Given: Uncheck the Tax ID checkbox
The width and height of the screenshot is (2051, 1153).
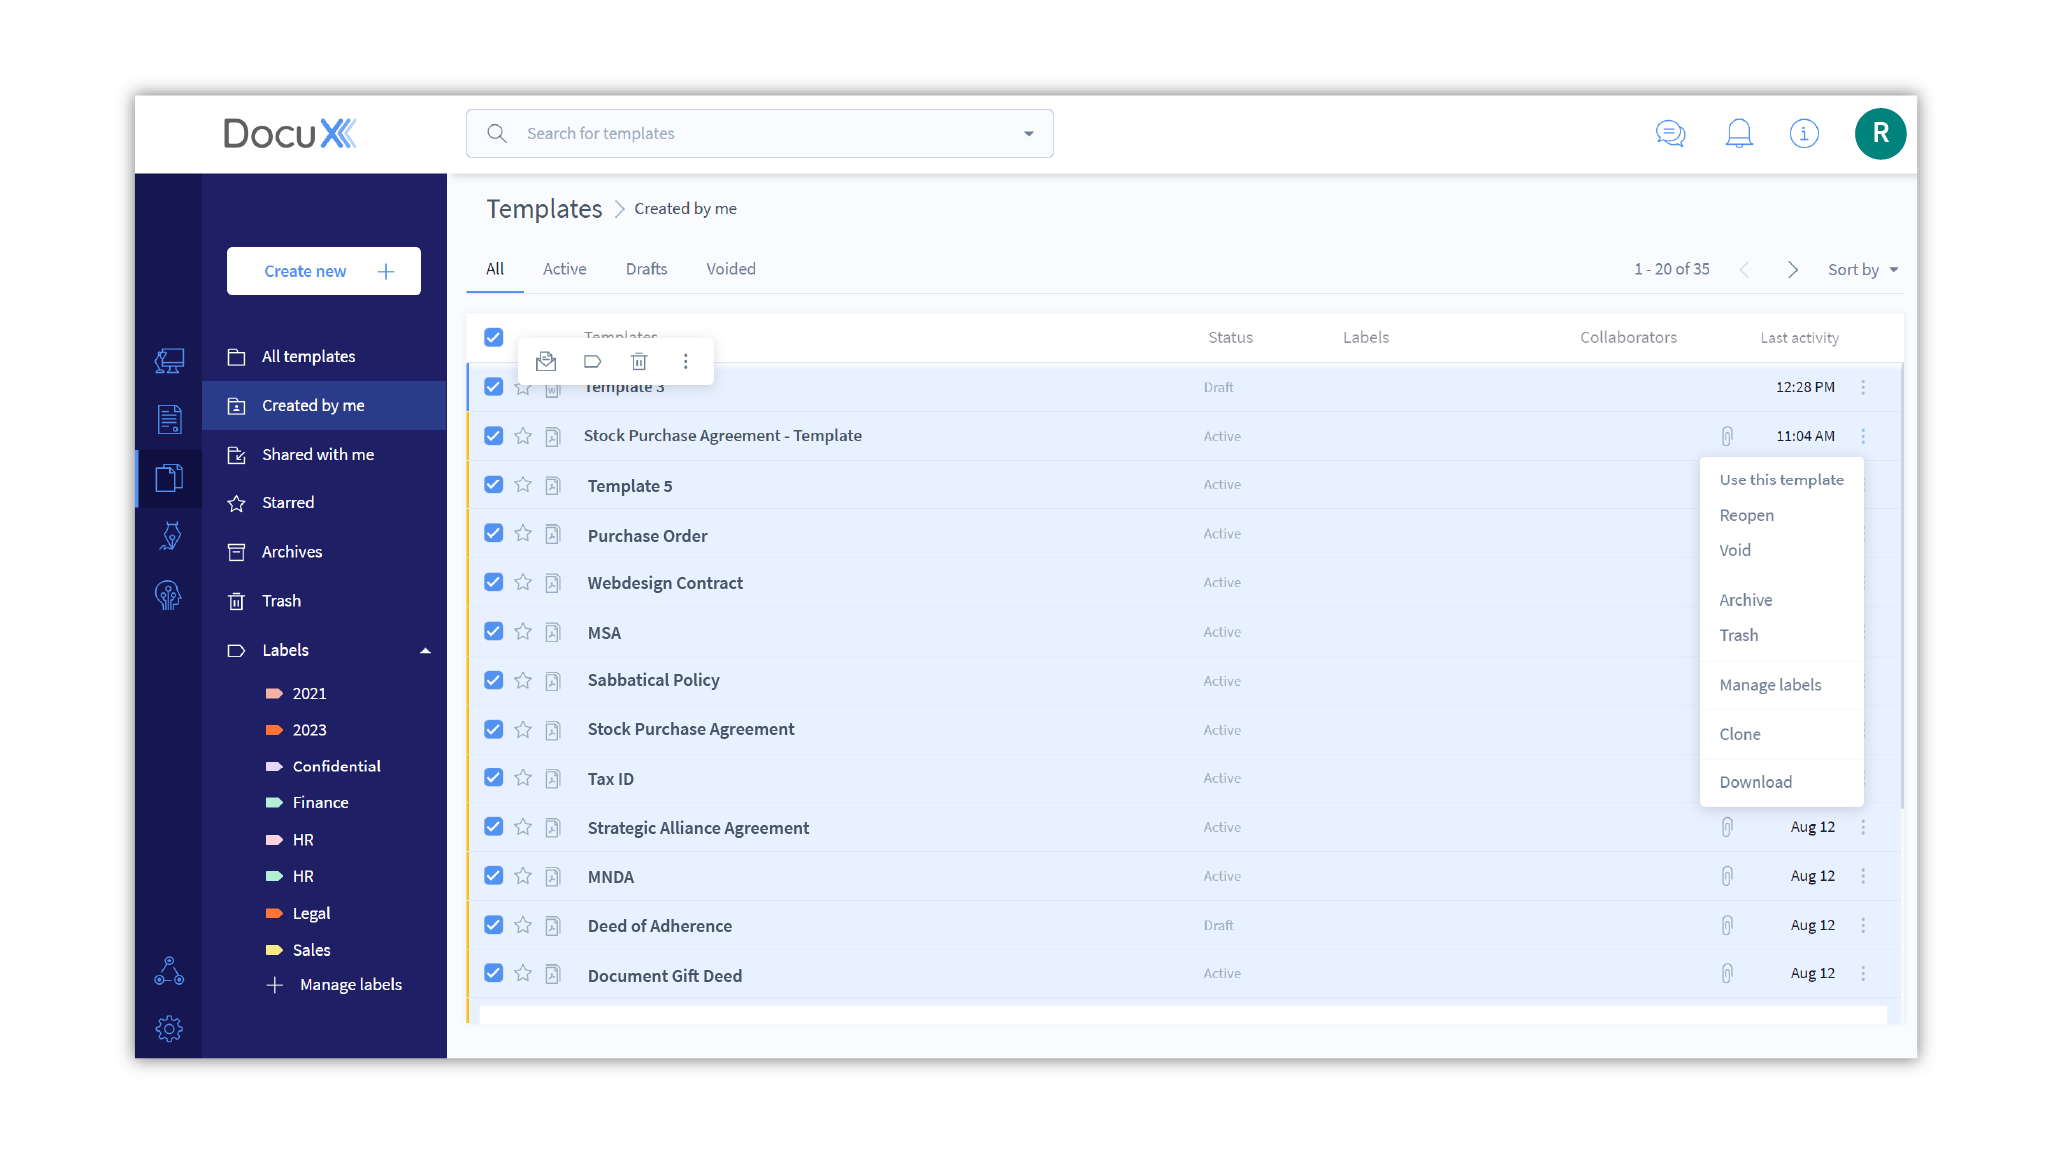Looking at the screenshot, I should pyautogui.click(x=494, y=778).
